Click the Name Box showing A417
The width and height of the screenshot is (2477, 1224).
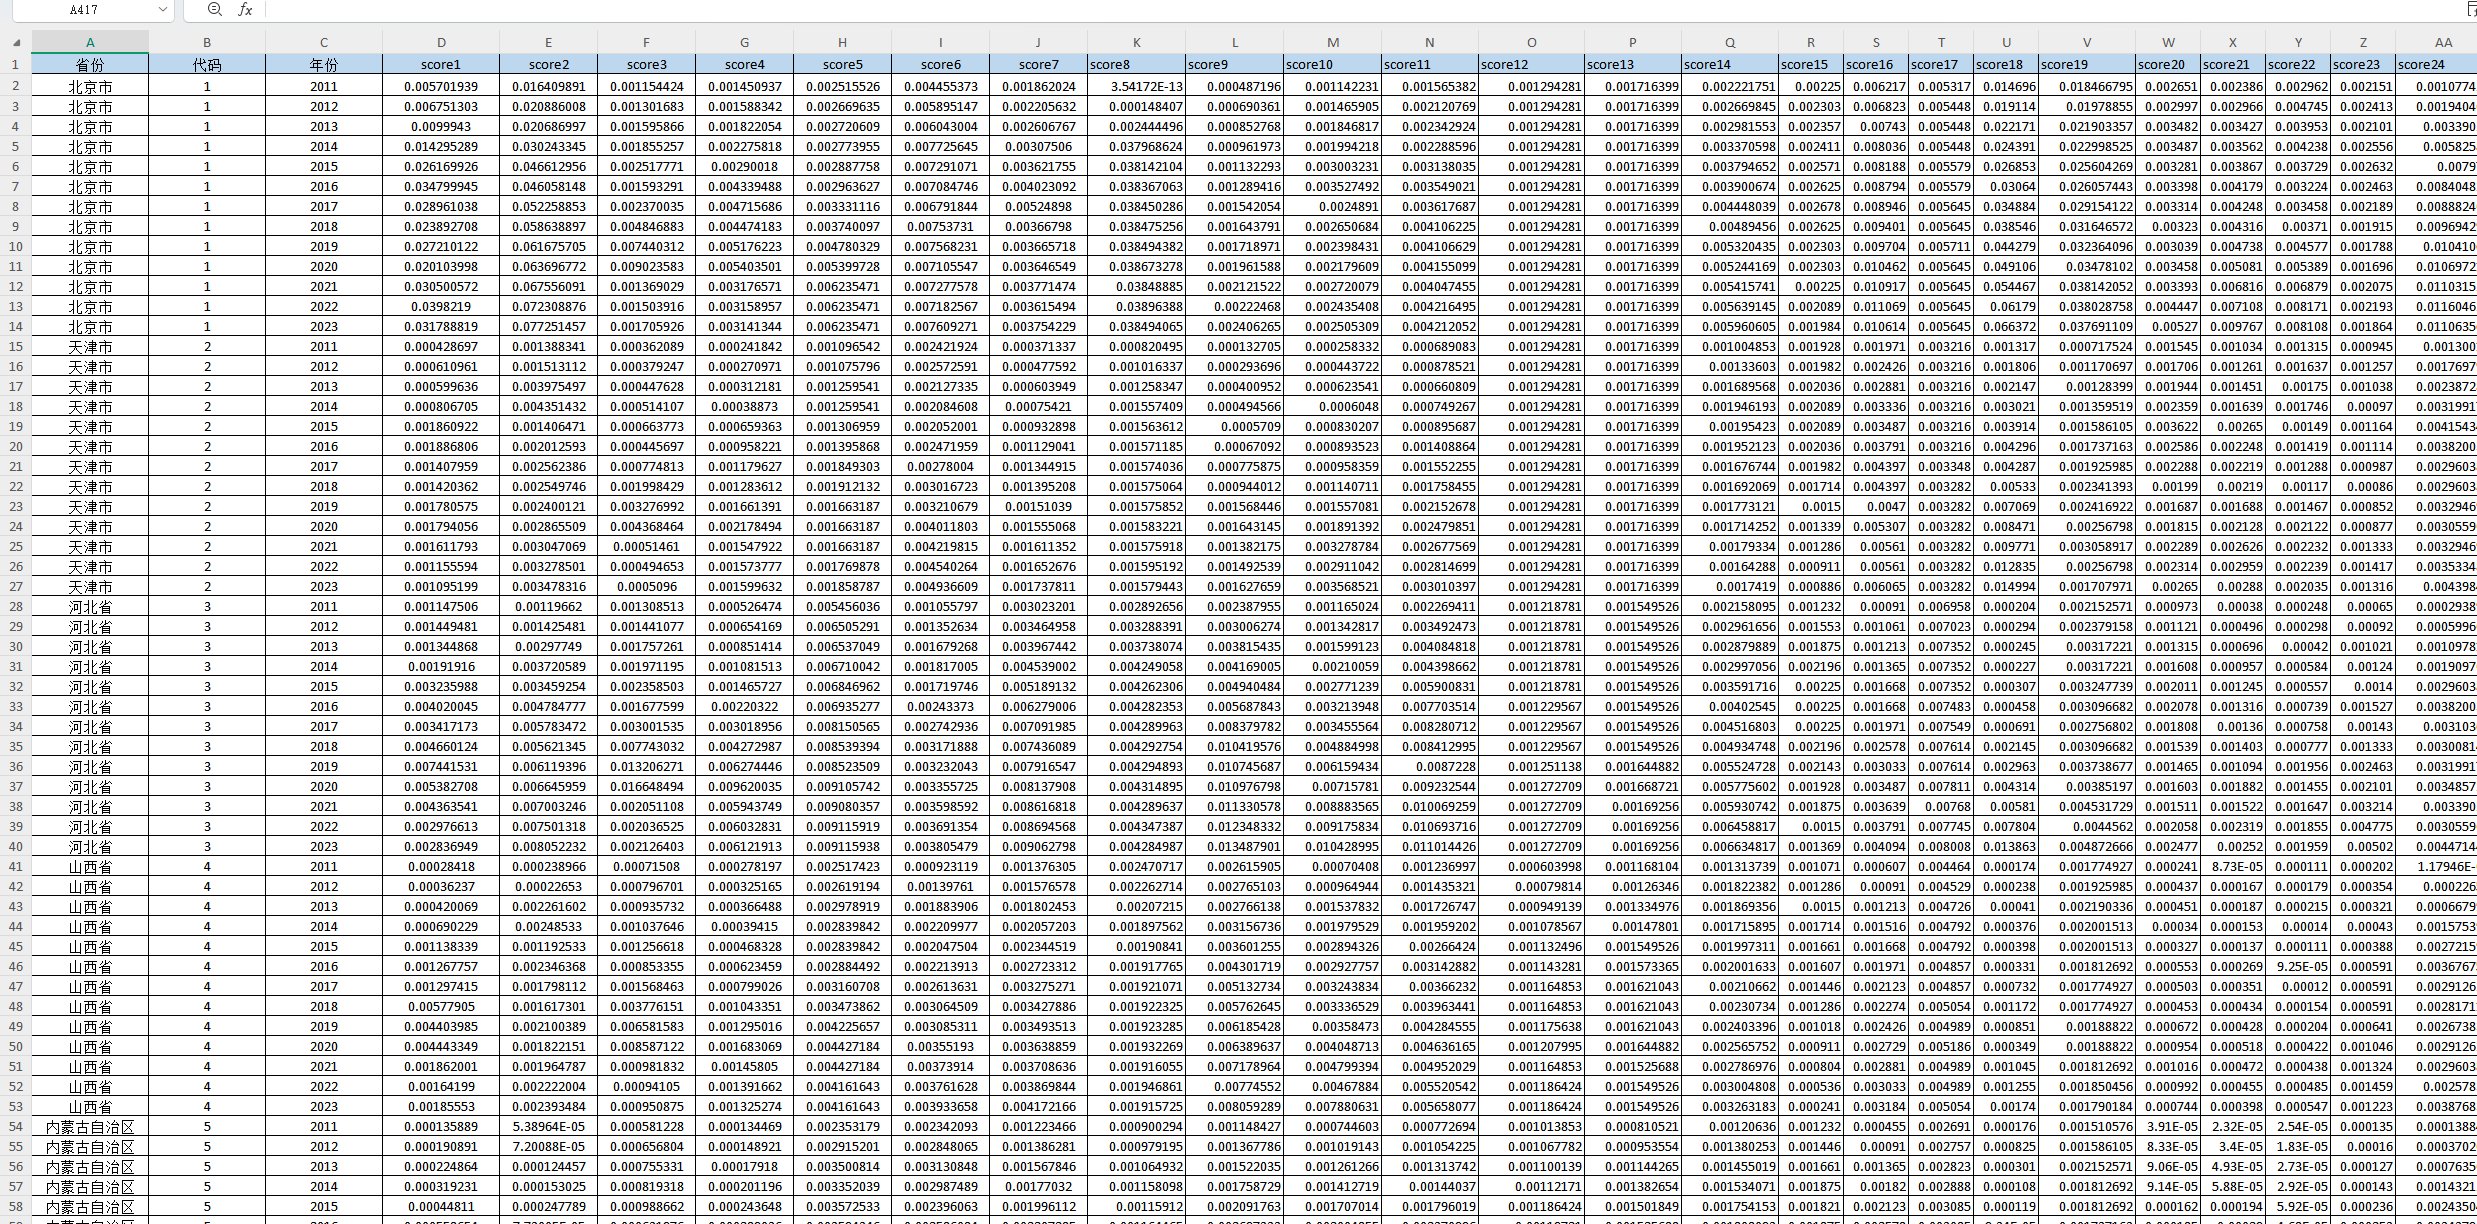84,9
